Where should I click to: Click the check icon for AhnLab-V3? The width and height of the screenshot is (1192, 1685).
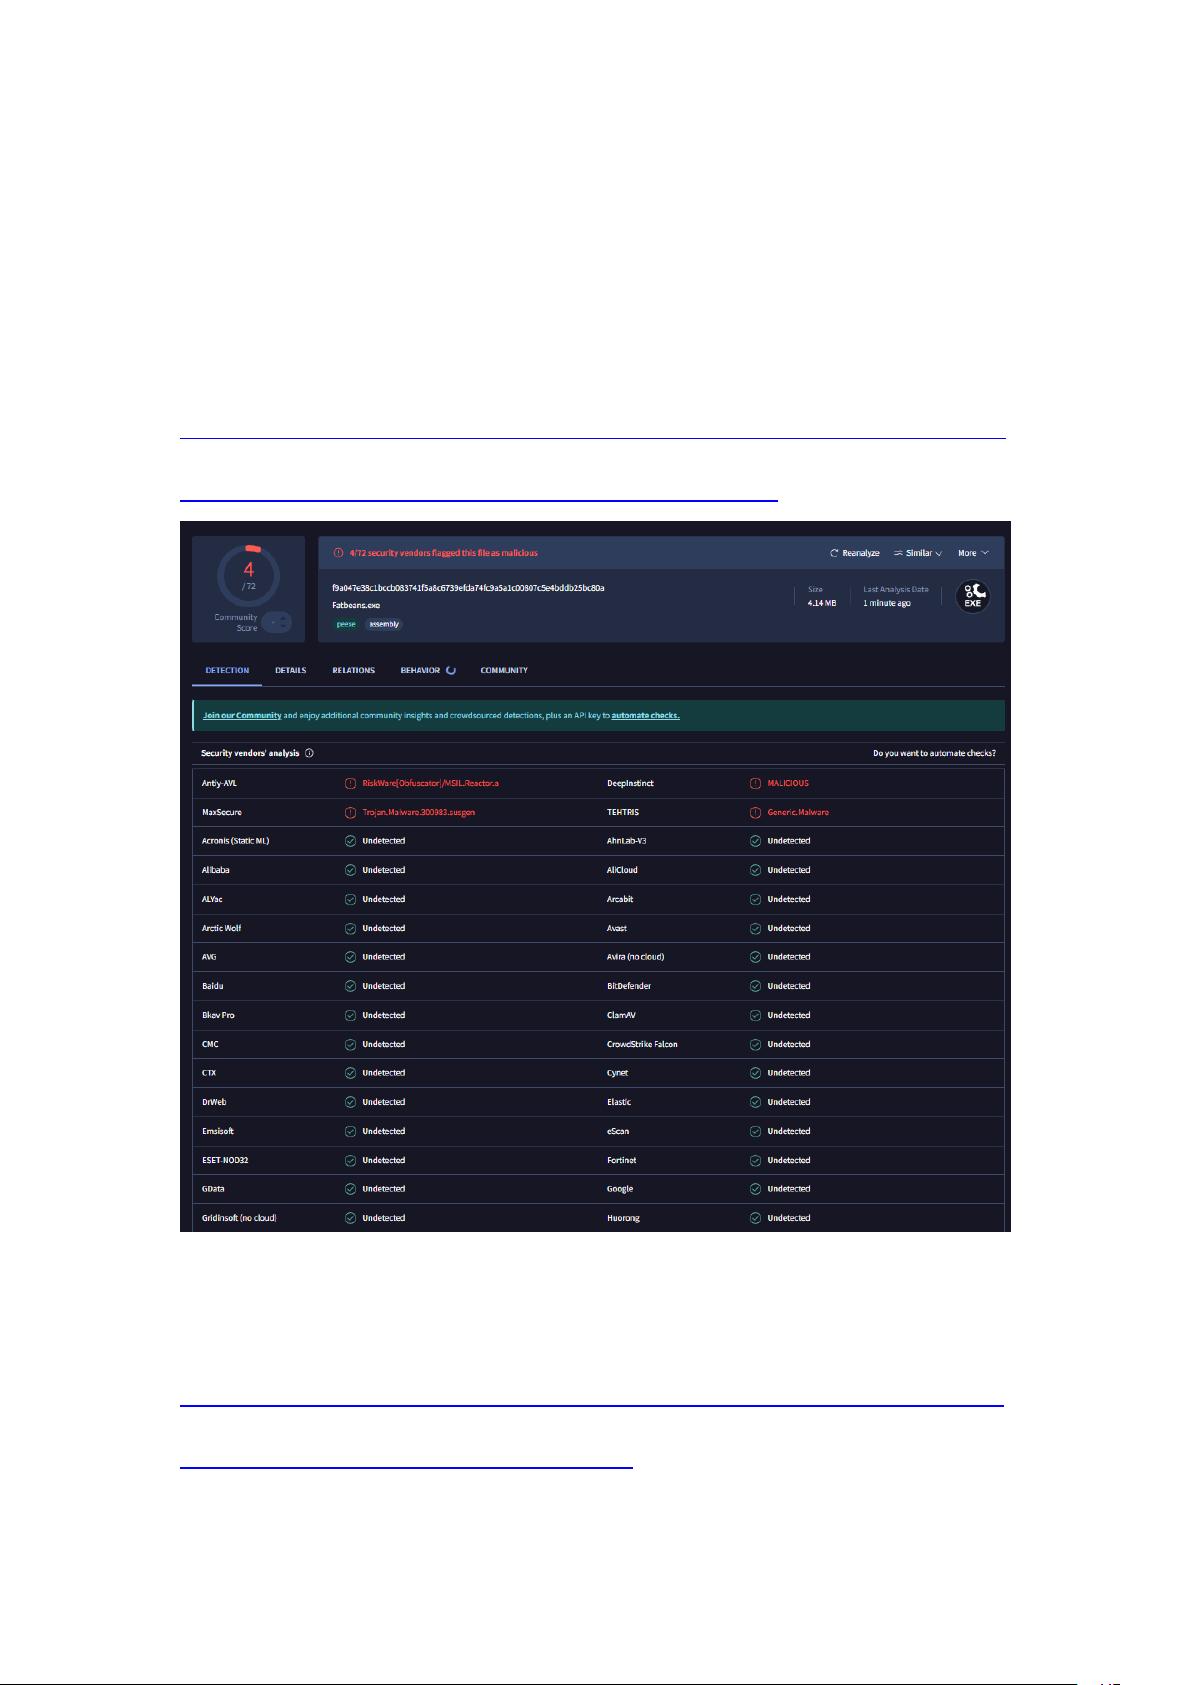[755, 841]
